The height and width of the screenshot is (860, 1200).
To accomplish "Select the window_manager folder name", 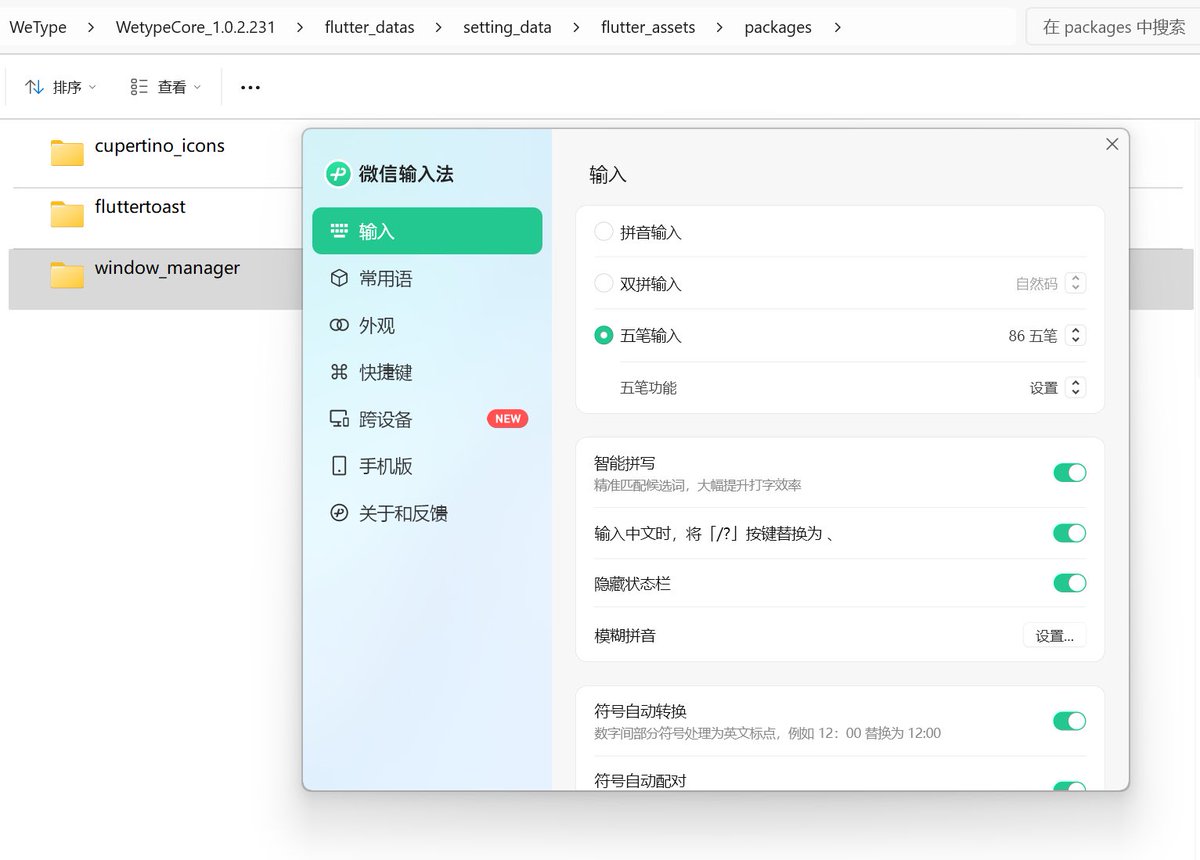I will [x=167, y=268].
